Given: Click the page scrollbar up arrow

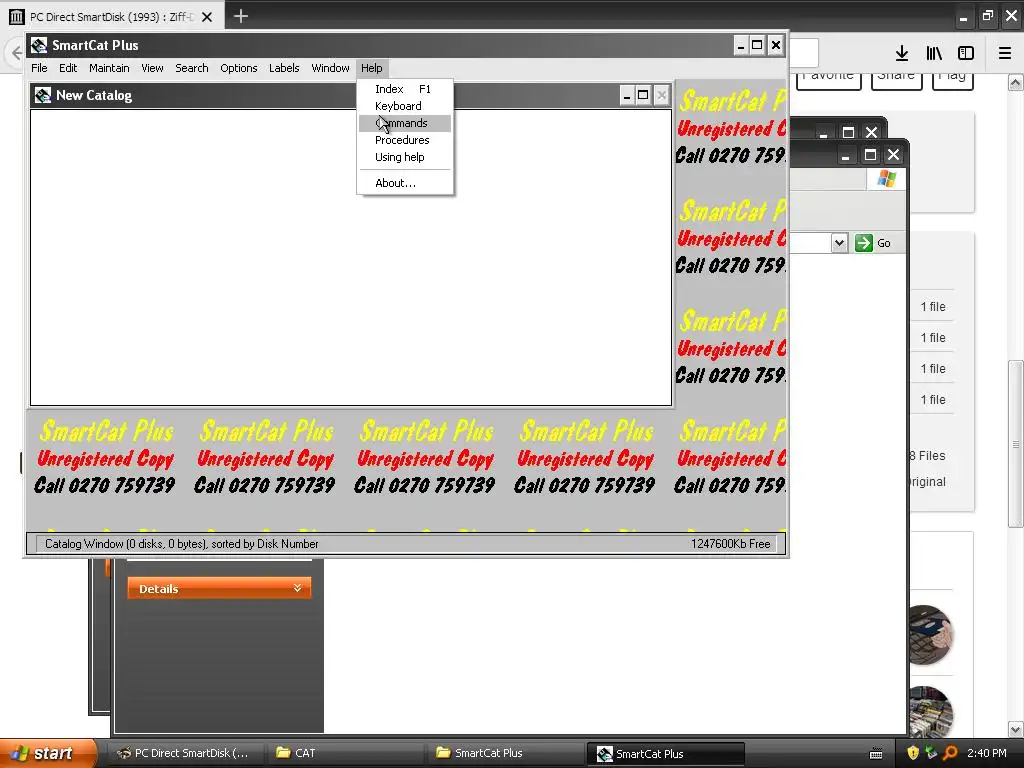Looking at the screenshot, I should tap(1016, 82).
